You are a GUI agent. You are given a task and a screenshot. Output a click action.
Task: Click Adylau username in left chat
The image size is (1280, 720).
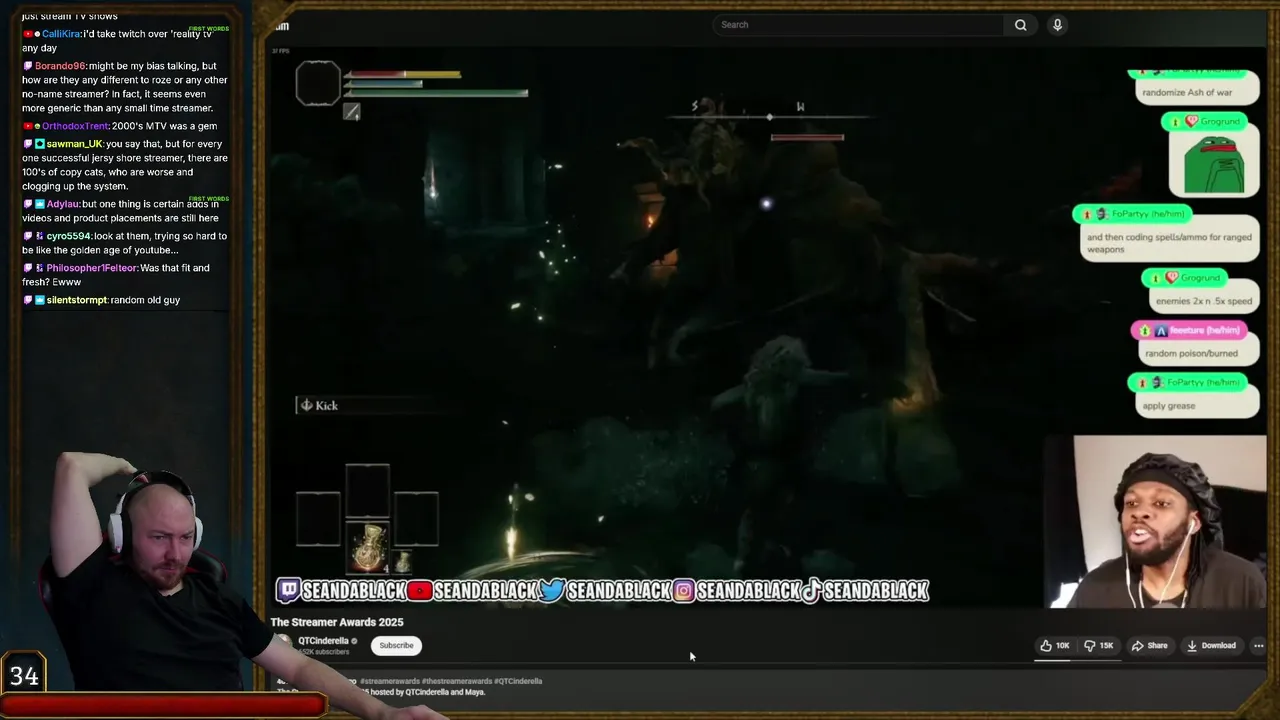point(63,204)
